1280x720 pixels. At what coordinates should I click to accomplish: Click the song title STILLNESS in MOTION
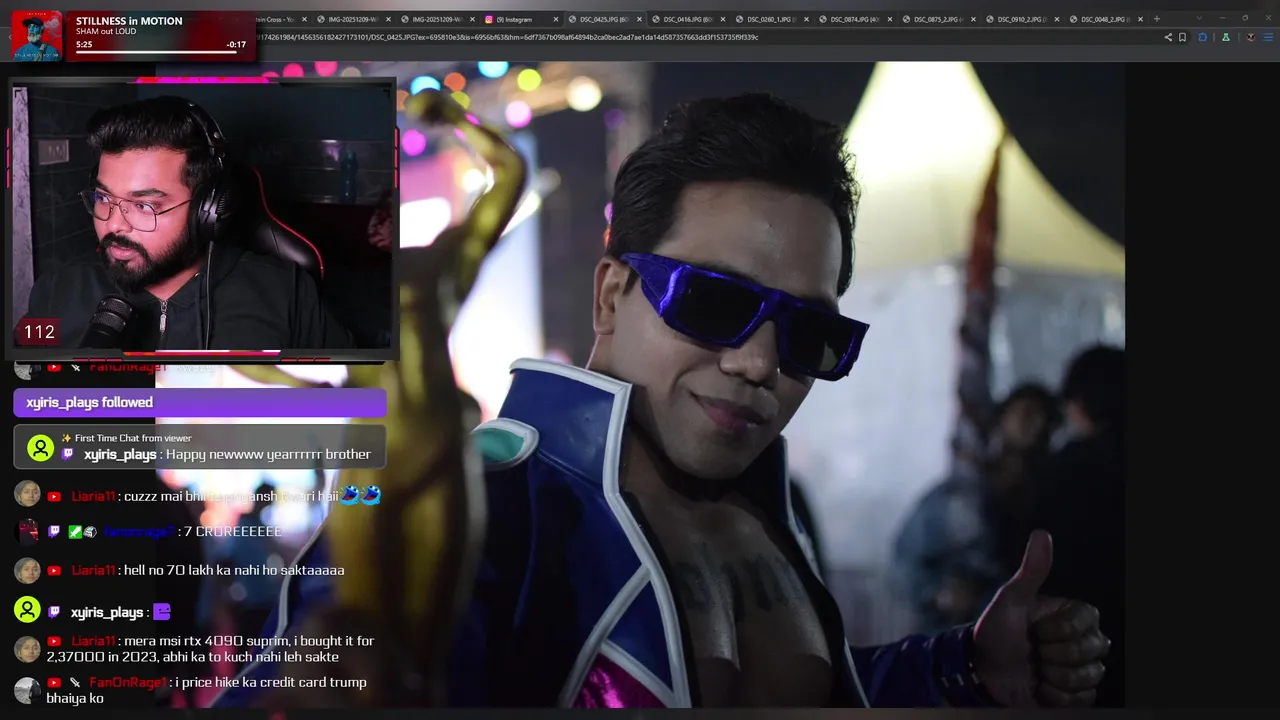coord(129,21)
